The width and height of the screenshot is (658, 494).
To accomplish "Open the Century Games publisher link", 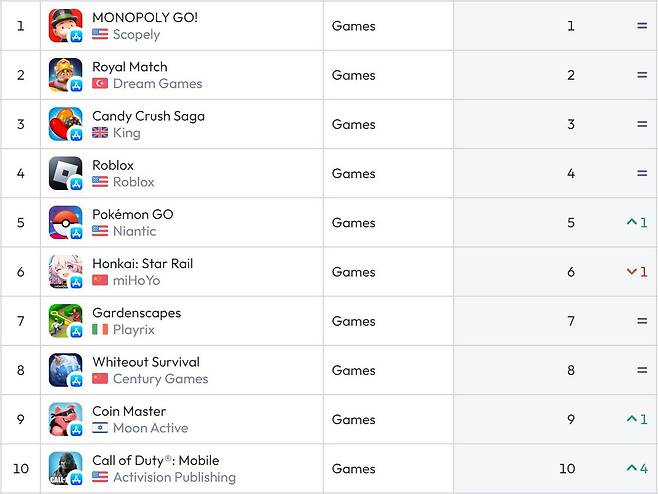I will [x=160, y=379].
